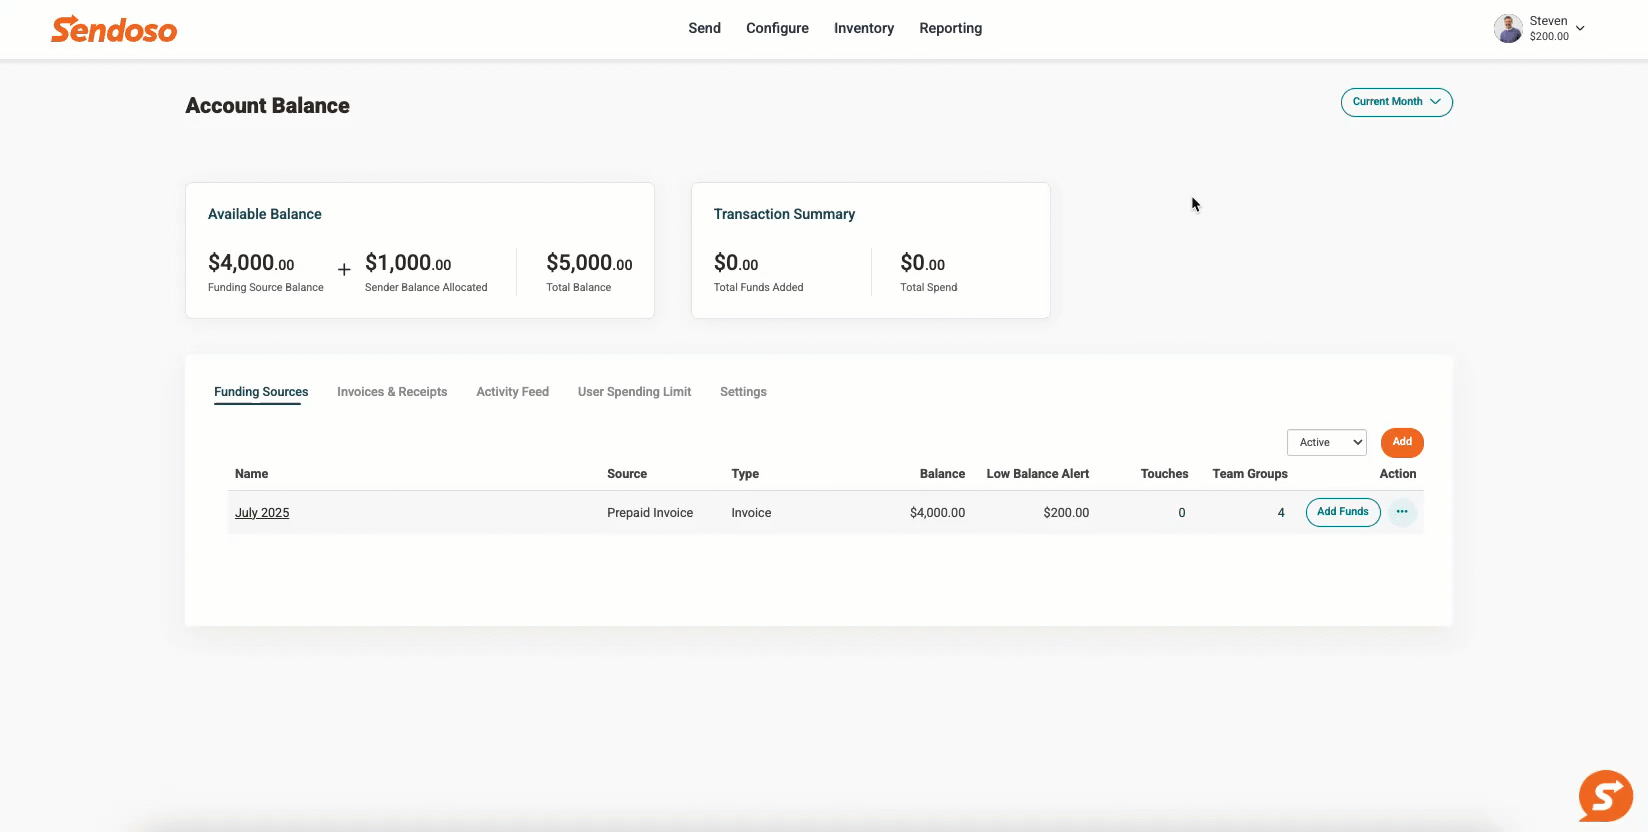Screen dimensions: 1648x832
Task: Click the Action column header
Action: 1398,474
